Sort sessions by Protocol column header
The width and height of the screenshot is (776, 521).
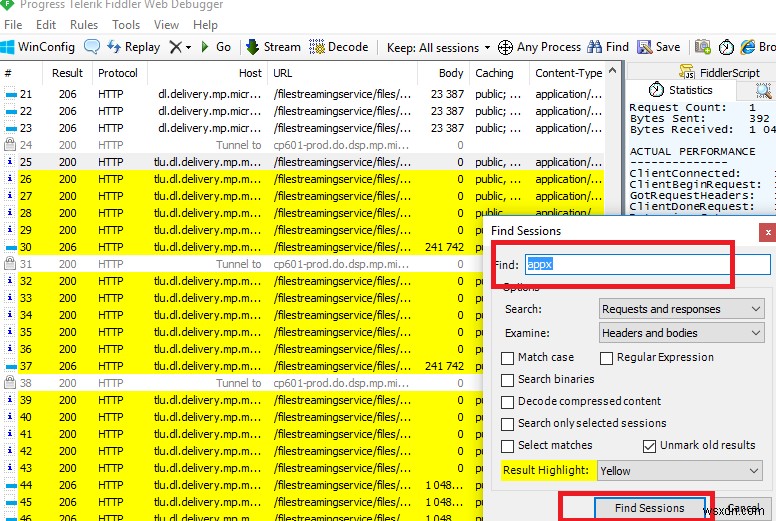[118, 73]
